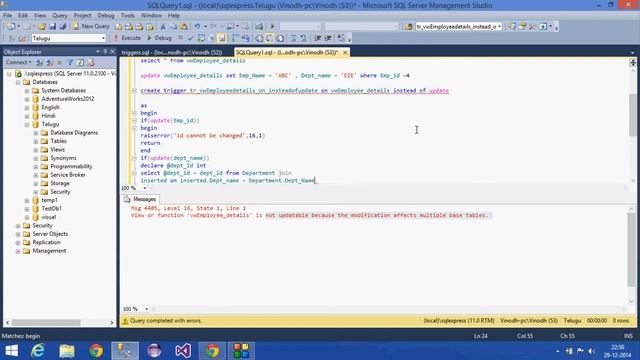This screenshot has height=360, width=640.
Task: Open the View menu
Action: pos(40,16)
